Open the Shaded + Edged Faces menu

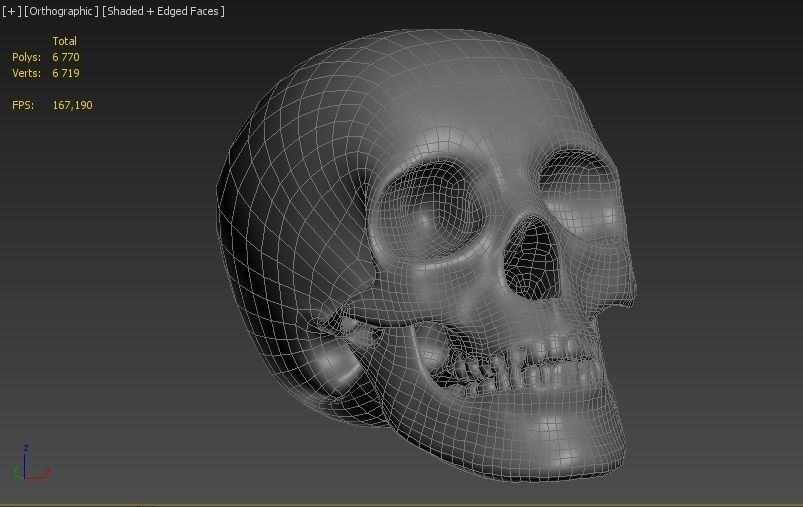pos(163,11)
